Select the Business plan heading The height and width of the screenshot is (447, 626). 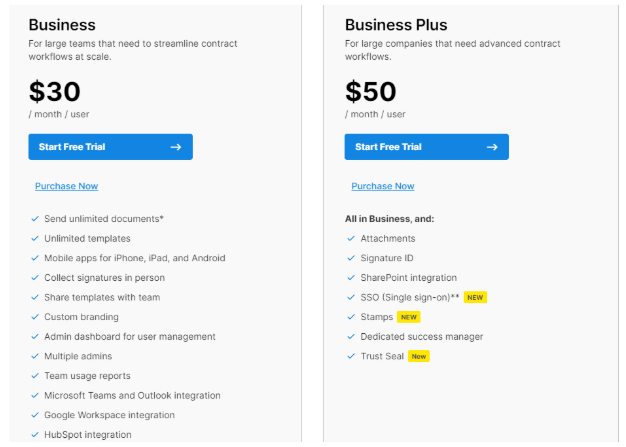[x=62, y=25]
